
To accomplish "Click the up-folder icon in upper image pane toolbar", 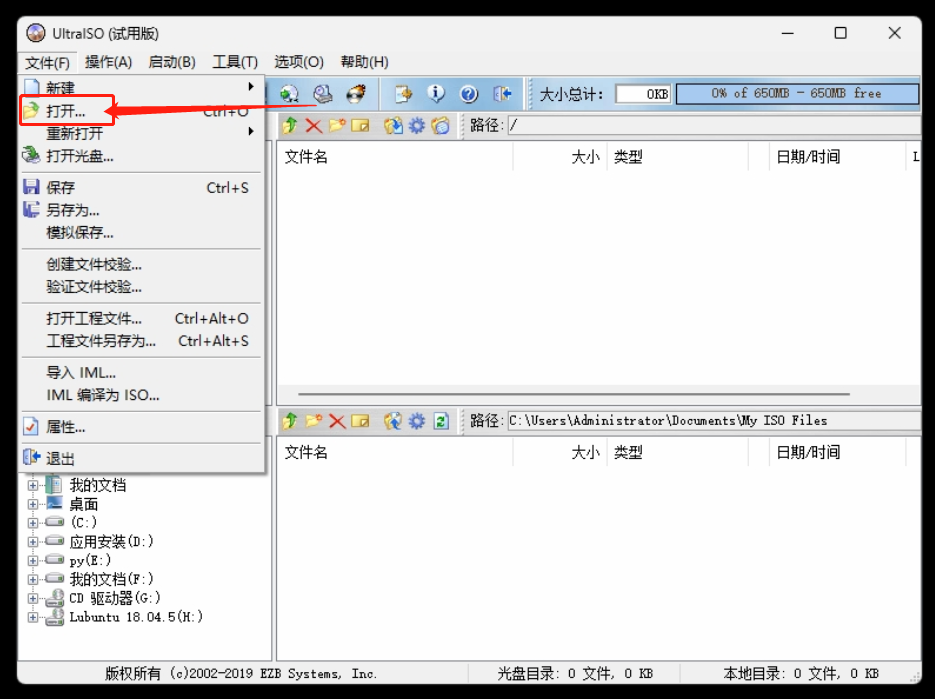I will (x=290, y=125).
